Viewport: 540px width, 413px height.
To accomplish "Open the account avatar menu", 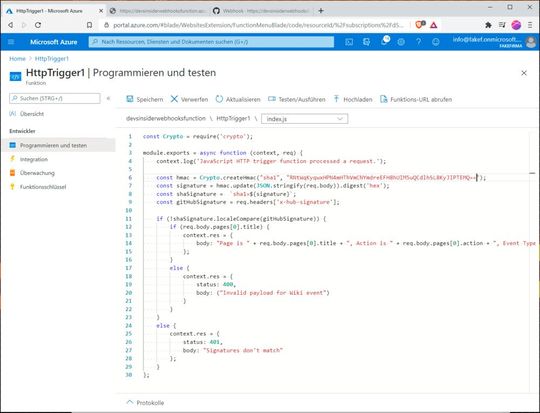I will tap(531, 42).
